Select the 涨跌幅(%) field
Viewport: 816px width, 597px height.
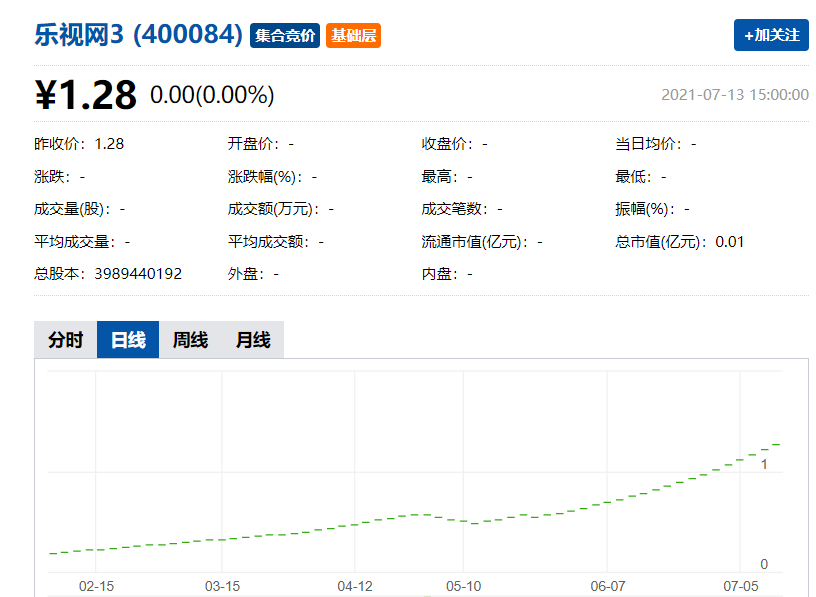coord(272,176)
